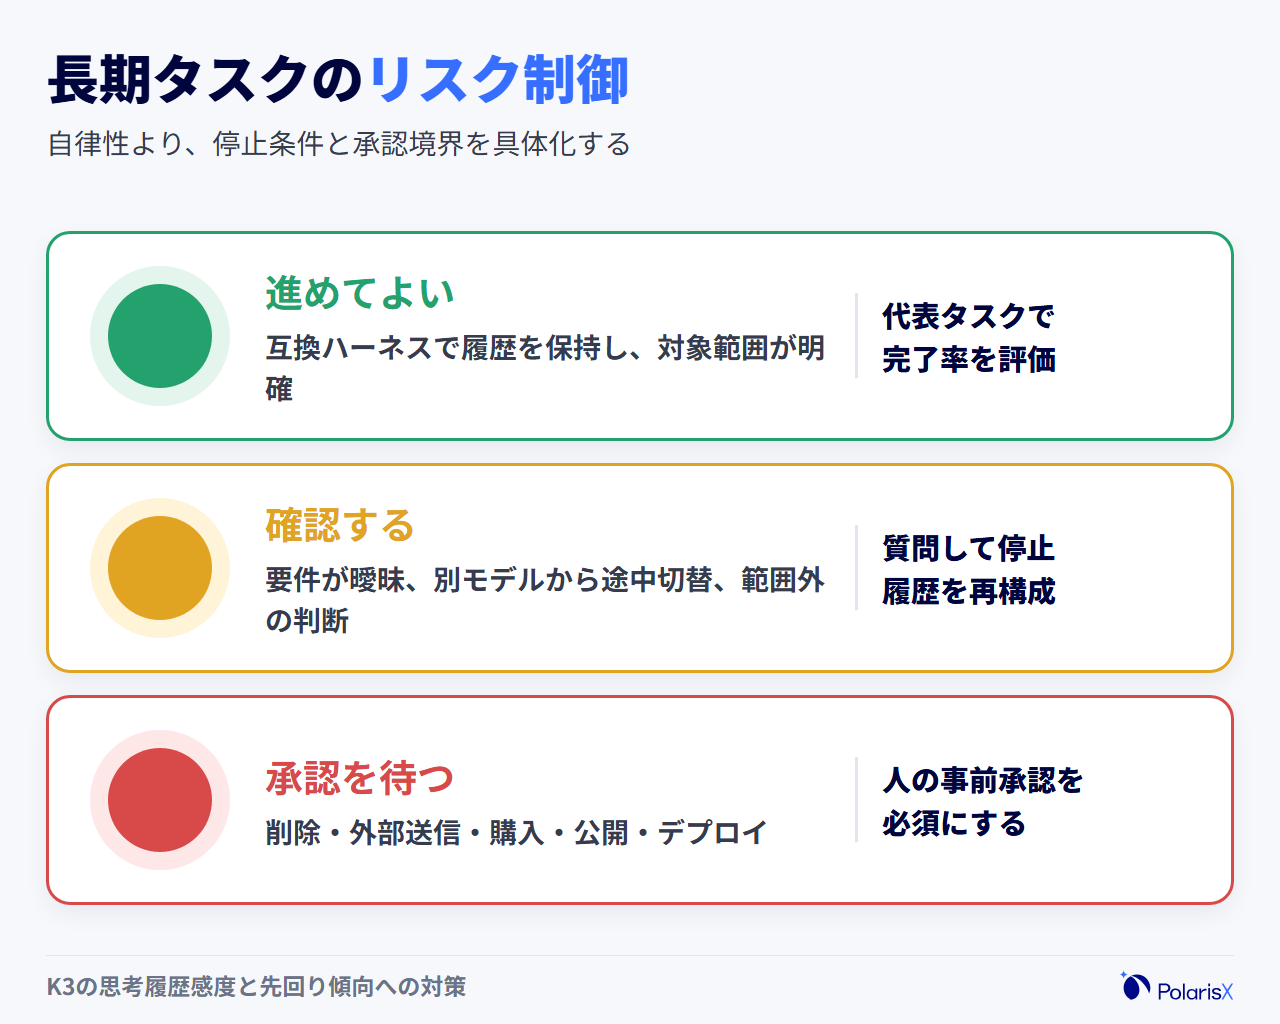Click the green circle indicator
Viewport: 1280px width, 1024px height.
pyautogui.click(x=160, y=336)
